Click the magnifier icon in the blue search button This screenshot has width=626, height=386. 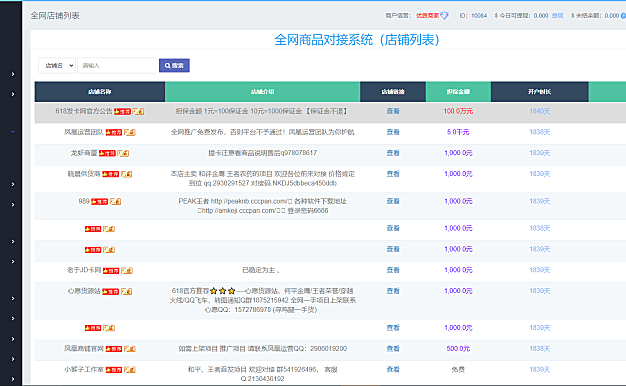pyautogui.click(x=168, y=65)
